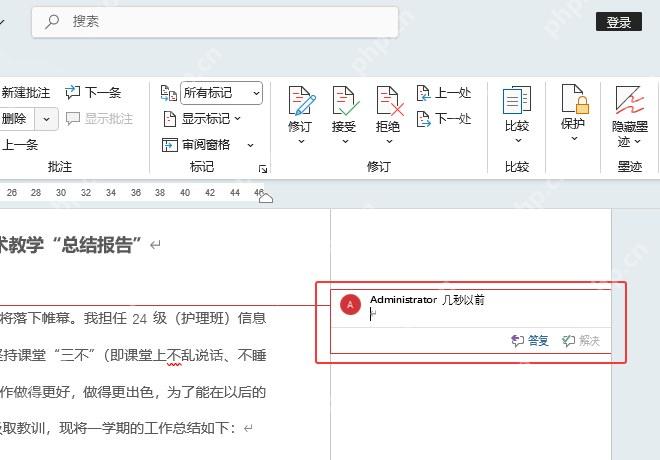Expand the 接受 dropdown chevron
The height and width of the screenshot is (460, 660).
pyautogui.click(x=345, y=141)
